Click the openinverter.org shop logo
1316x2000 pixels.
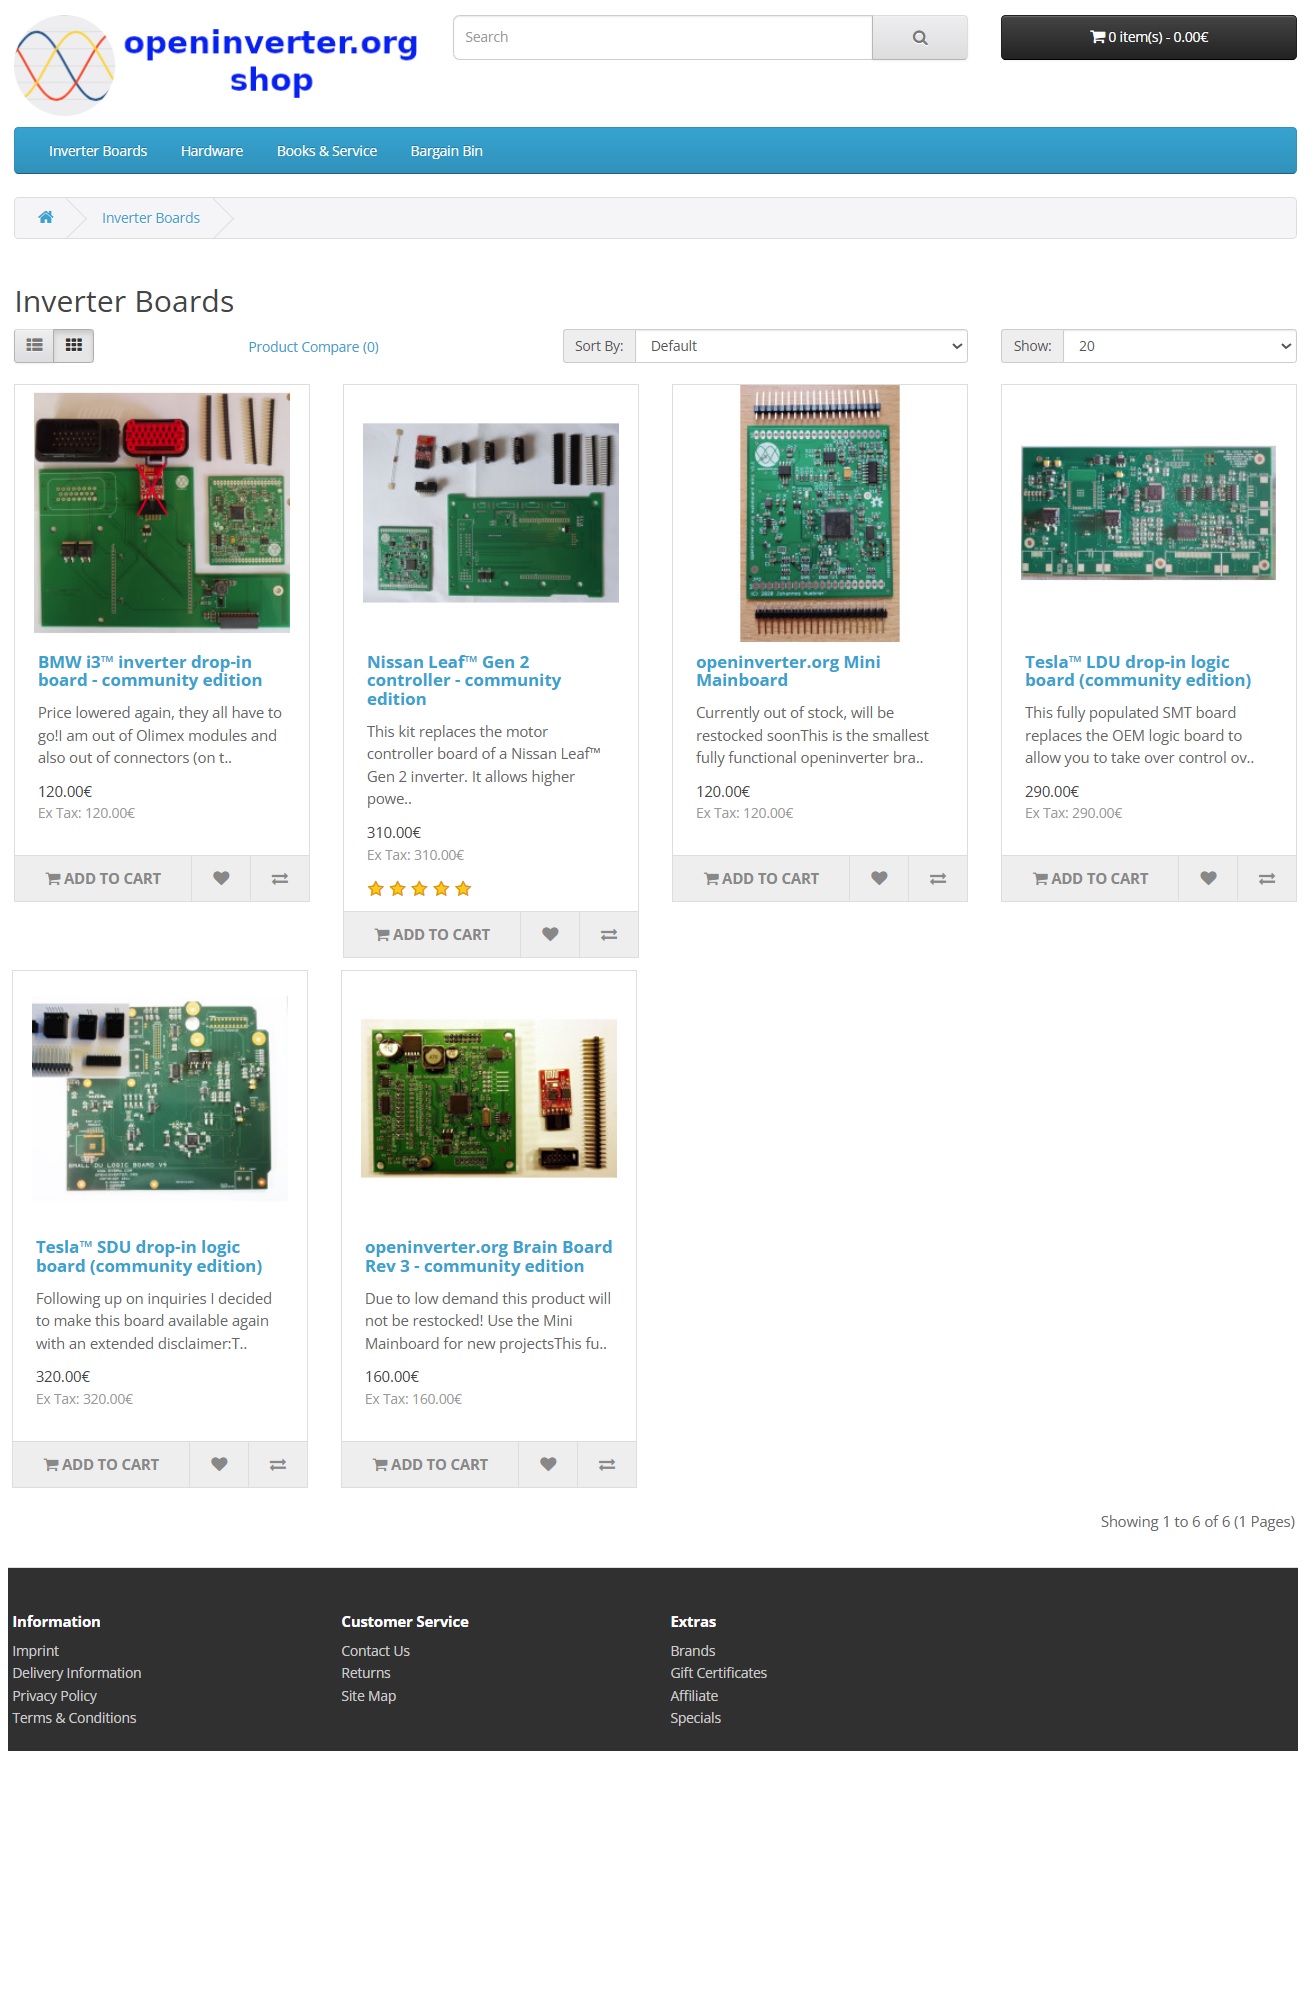(217, 65)
